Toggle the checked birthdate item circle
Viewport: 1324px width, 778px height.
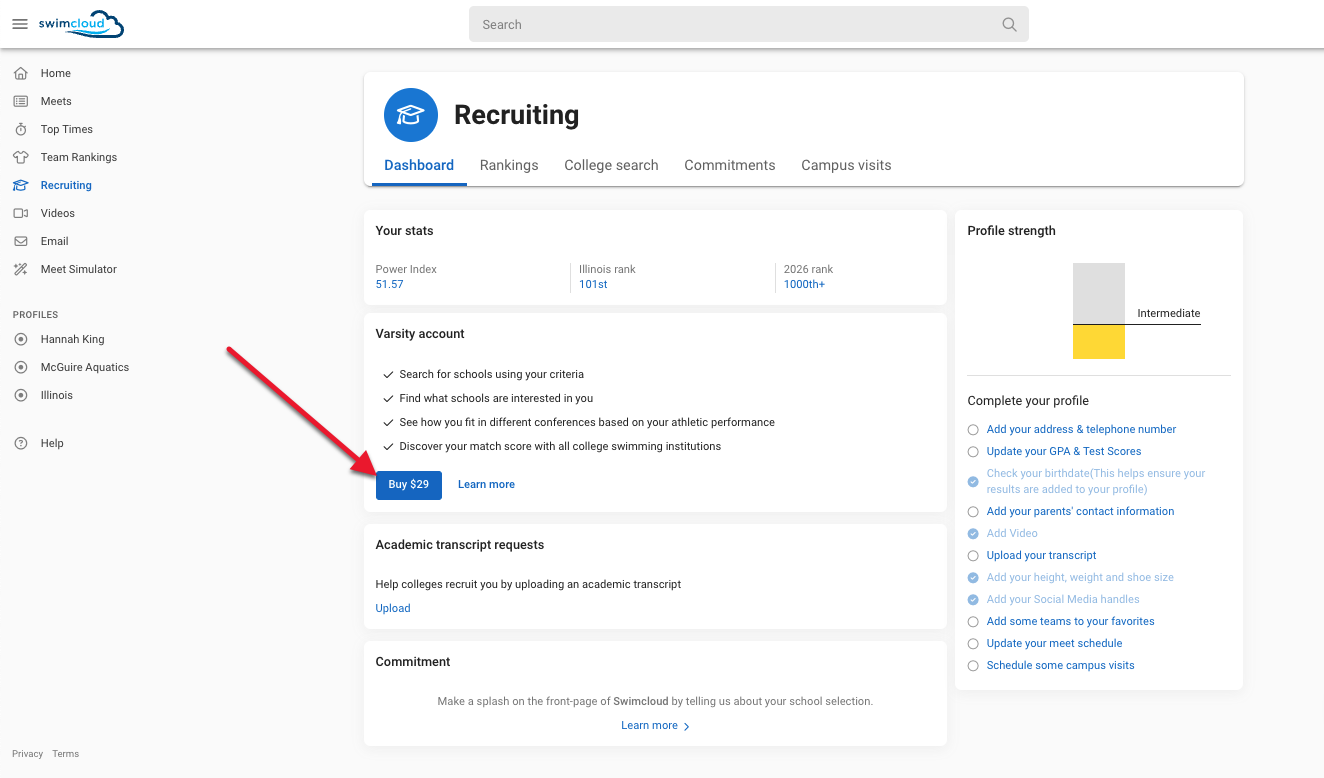click(x=973, y=482)
